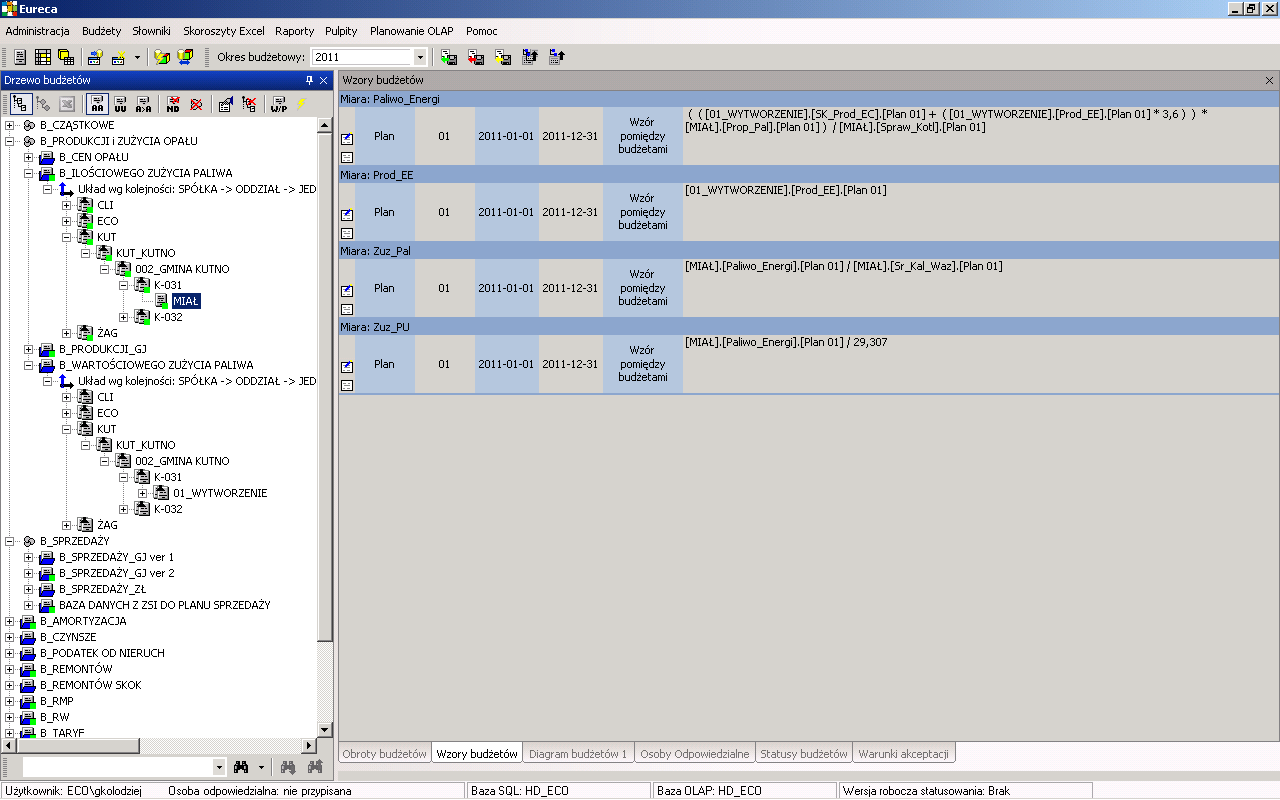Click the yellow grid table toolbar icon
Screen dimensions: 1280x800
click(x=43, y=57)
